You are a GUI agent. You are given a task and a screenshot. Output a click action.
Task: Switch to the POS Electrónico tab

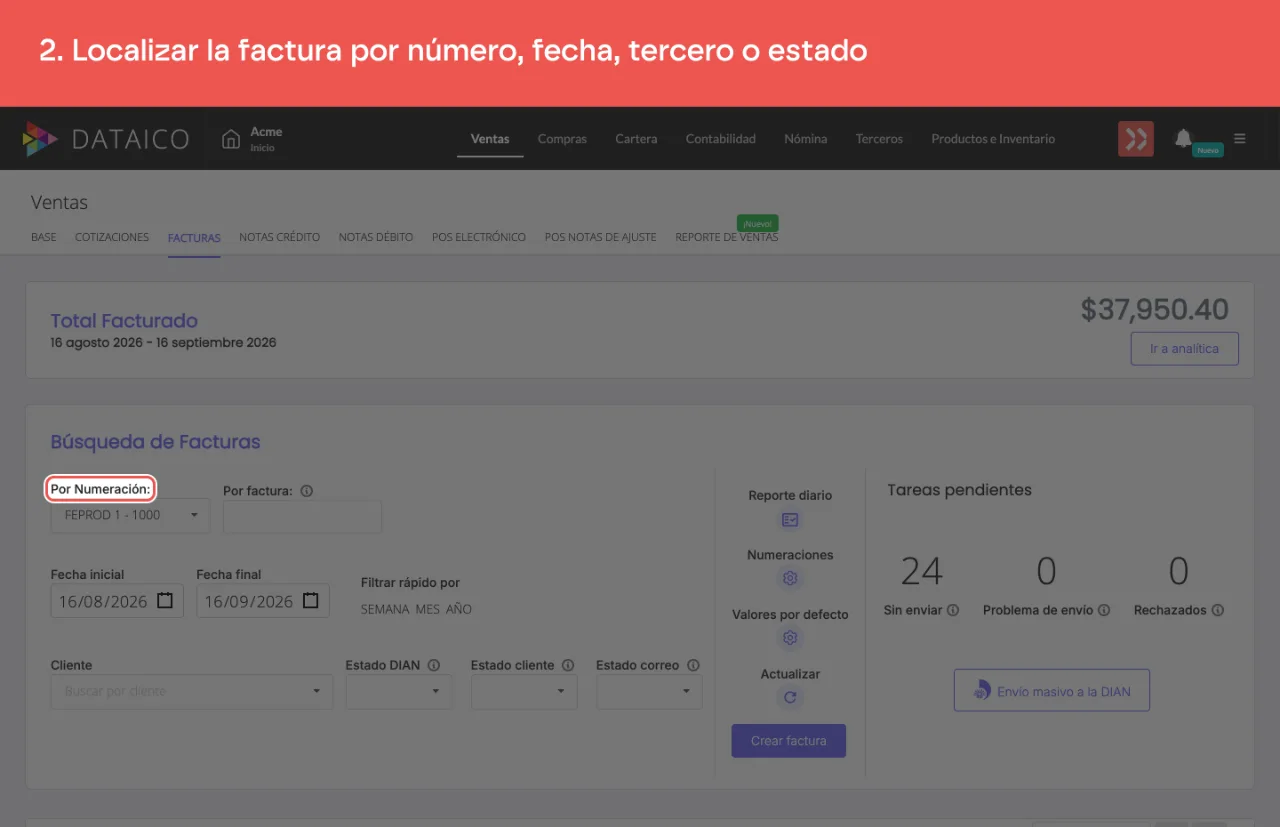coord(479,238)
